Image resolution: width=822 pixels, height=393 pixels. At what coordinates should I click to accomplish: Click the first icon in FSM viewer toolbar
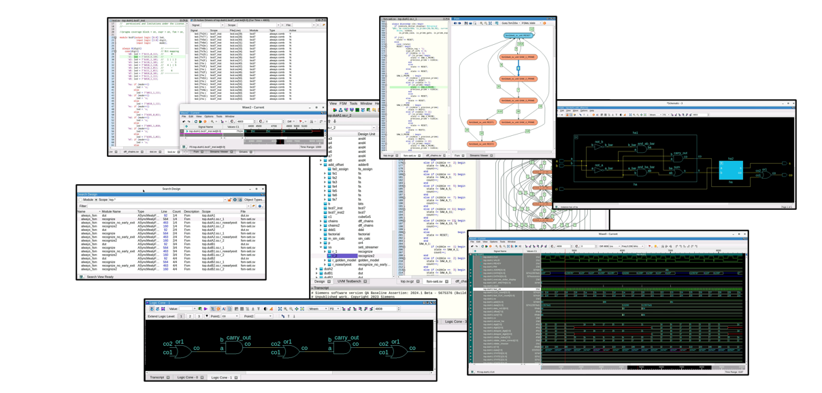pyautogui.click(x=455, y=23)
